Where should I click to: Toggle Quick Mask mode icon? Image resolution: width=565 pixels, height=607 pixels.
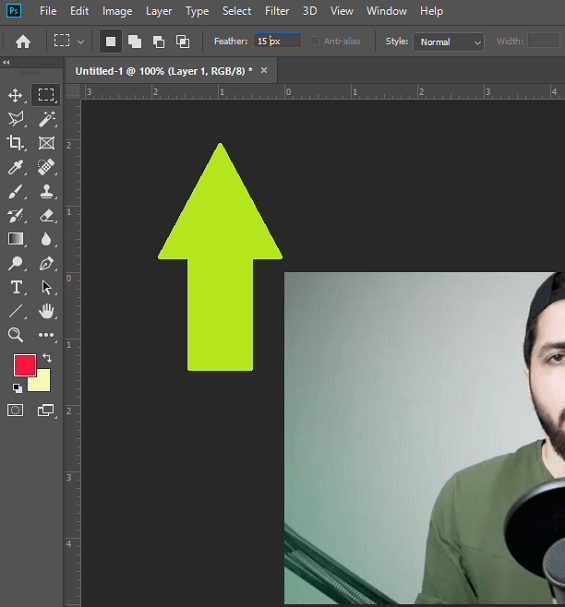click(15, 410)
